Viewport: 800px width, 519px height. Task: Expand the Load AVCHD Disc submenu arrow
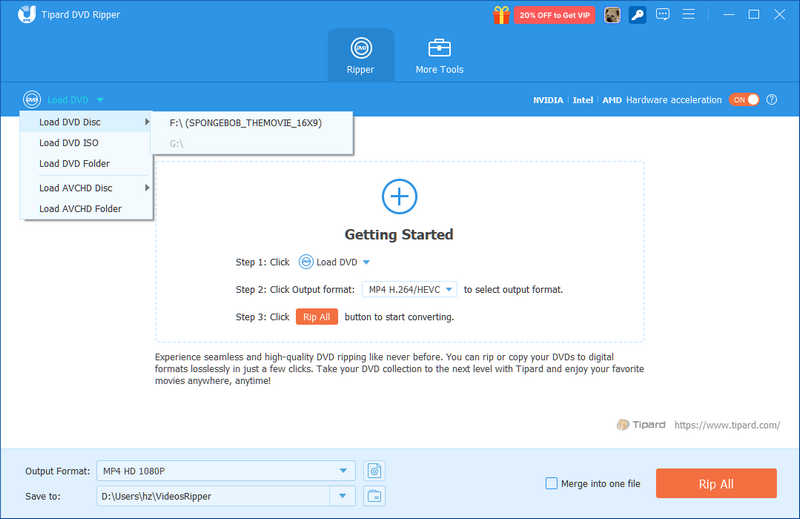coord(147,188)
